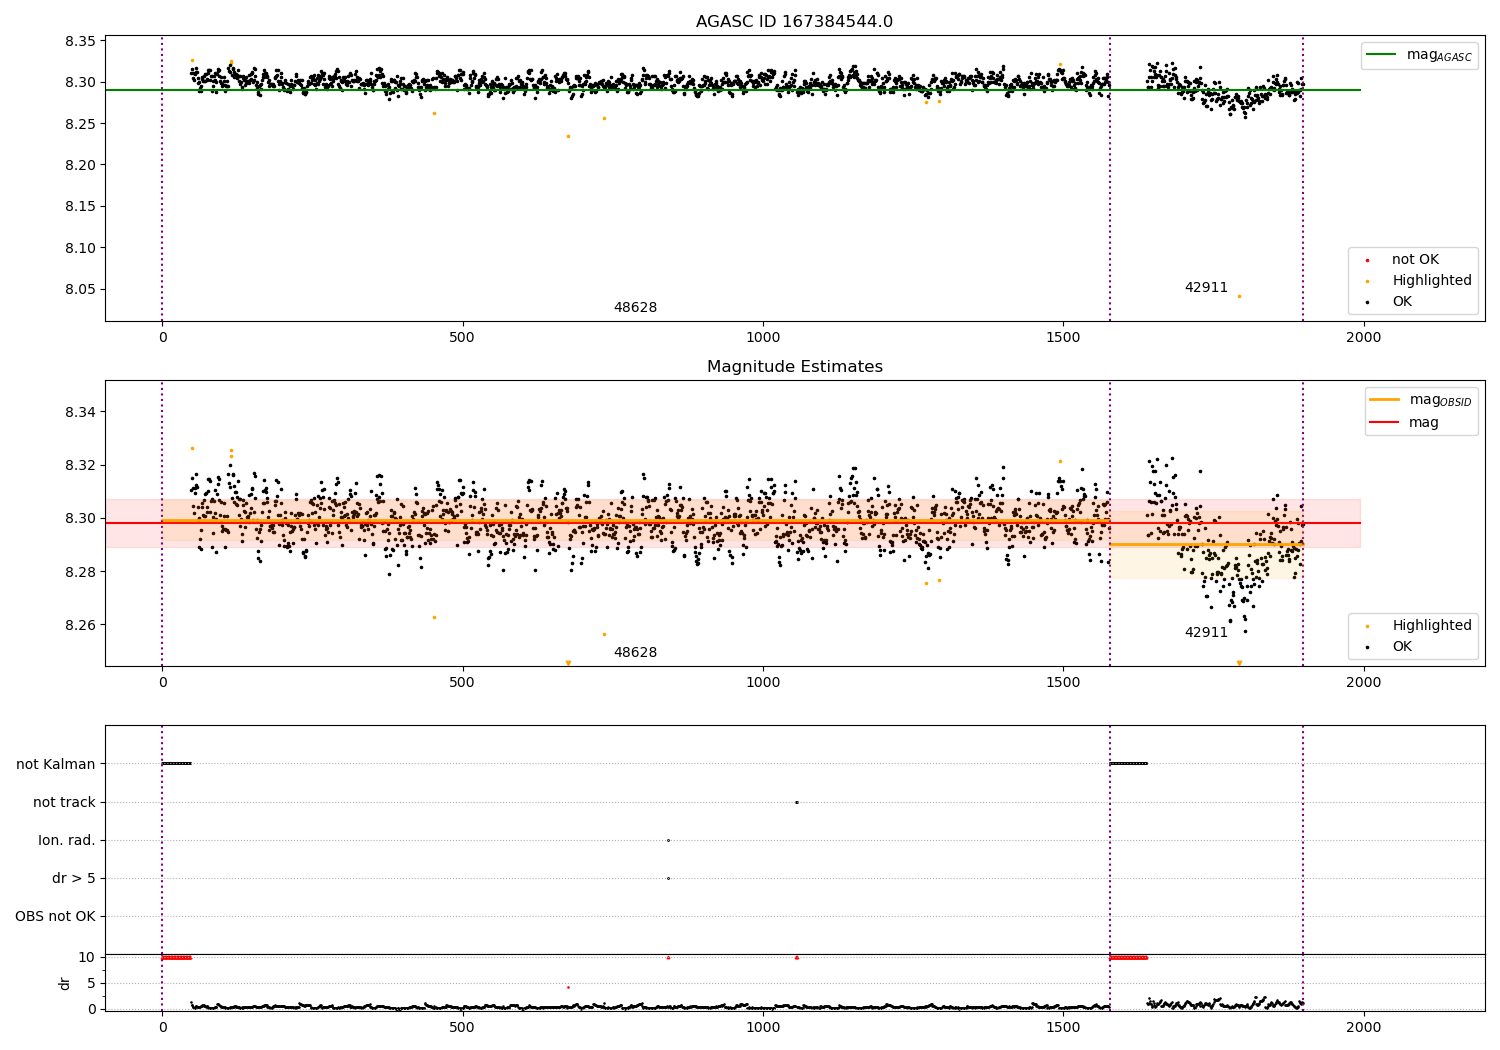Click the green line sample in mag AGASC legend
This screenshot has width=1500, height=1050.
(x=1382, y=55)
